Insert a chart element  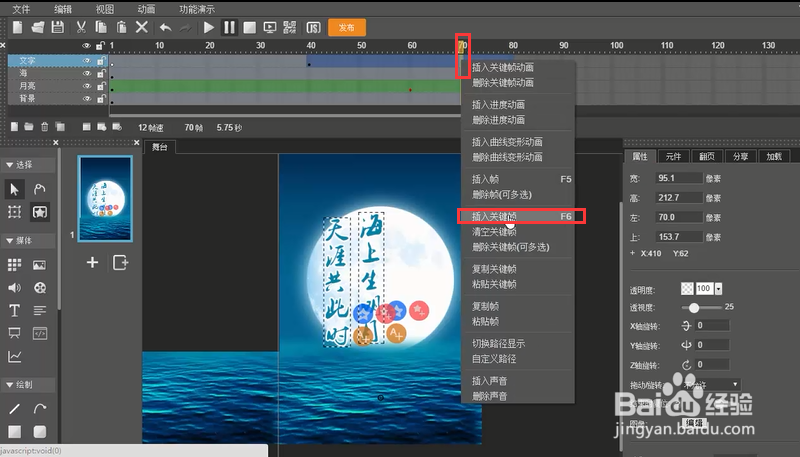14,357
